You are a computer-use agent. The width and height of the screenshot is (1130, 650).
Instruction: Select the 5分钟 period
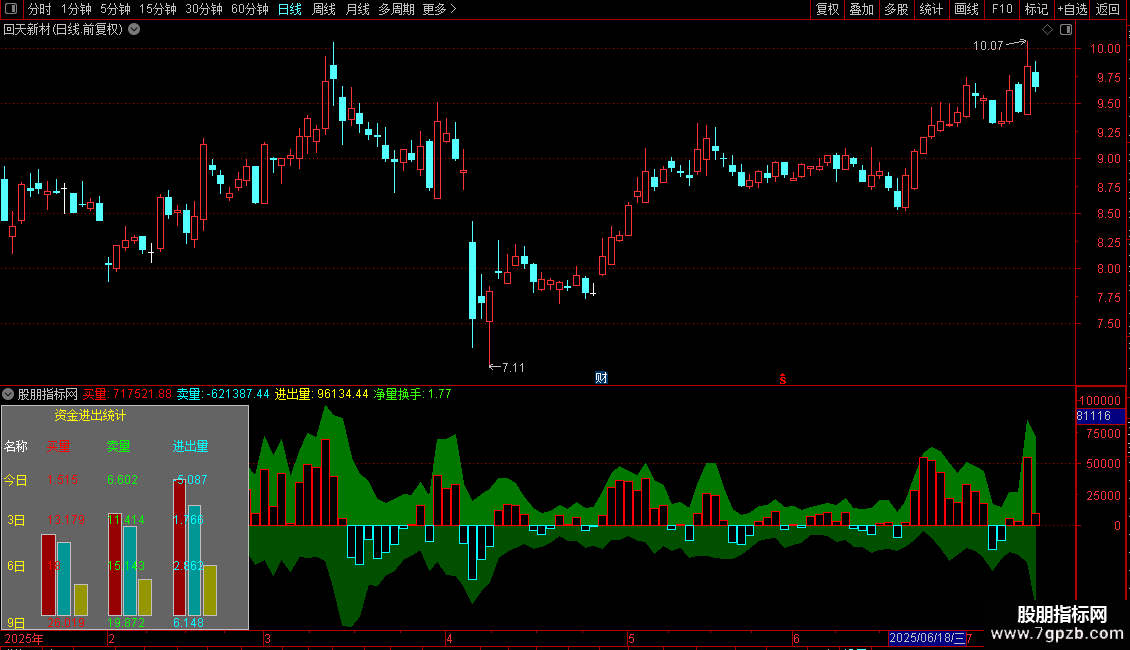point(115,9)
